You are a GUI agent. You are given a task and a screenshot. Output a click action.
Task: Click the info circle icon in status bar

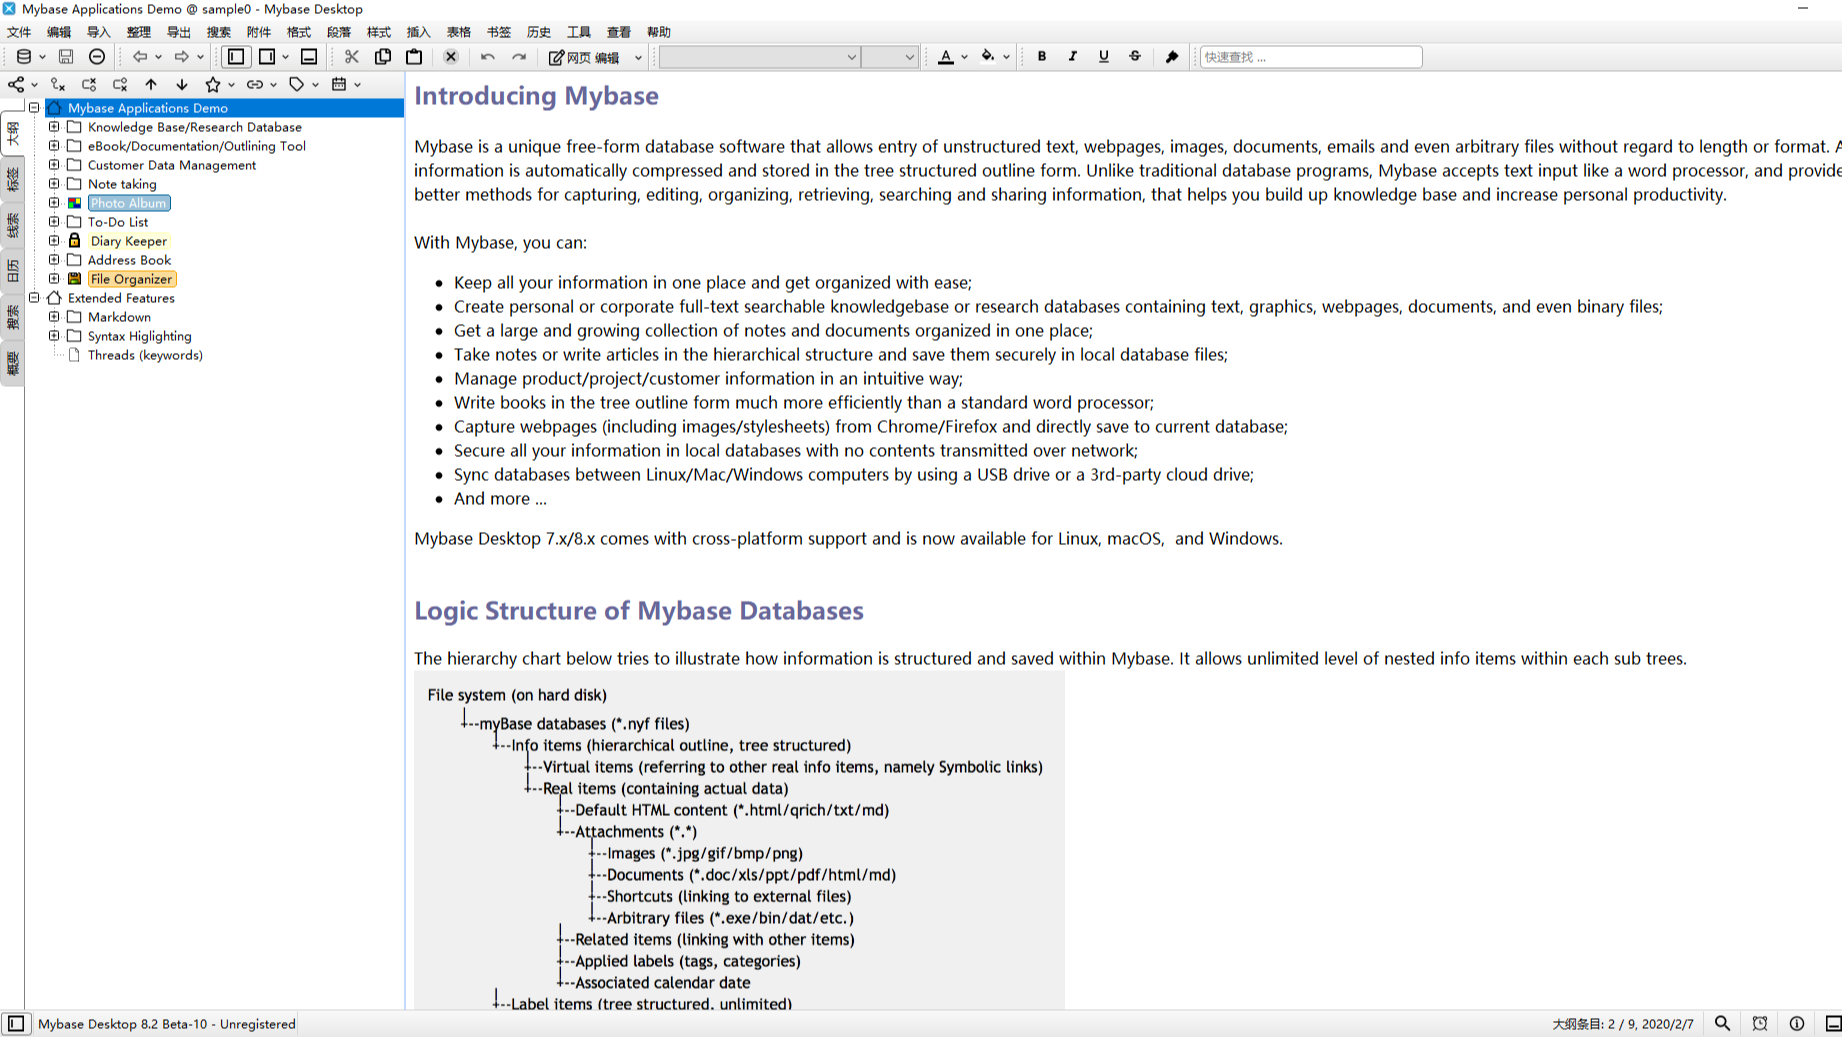click(x=1797, y=1023)
